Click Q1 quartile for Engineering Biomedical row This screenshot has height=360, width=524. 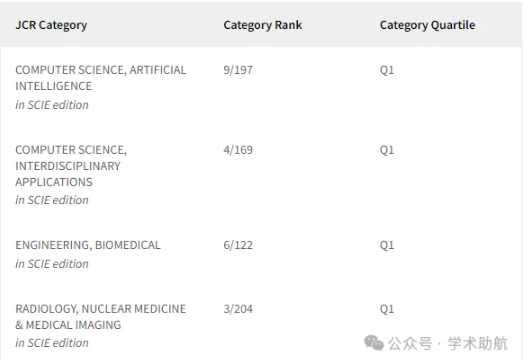pos(387,245)
